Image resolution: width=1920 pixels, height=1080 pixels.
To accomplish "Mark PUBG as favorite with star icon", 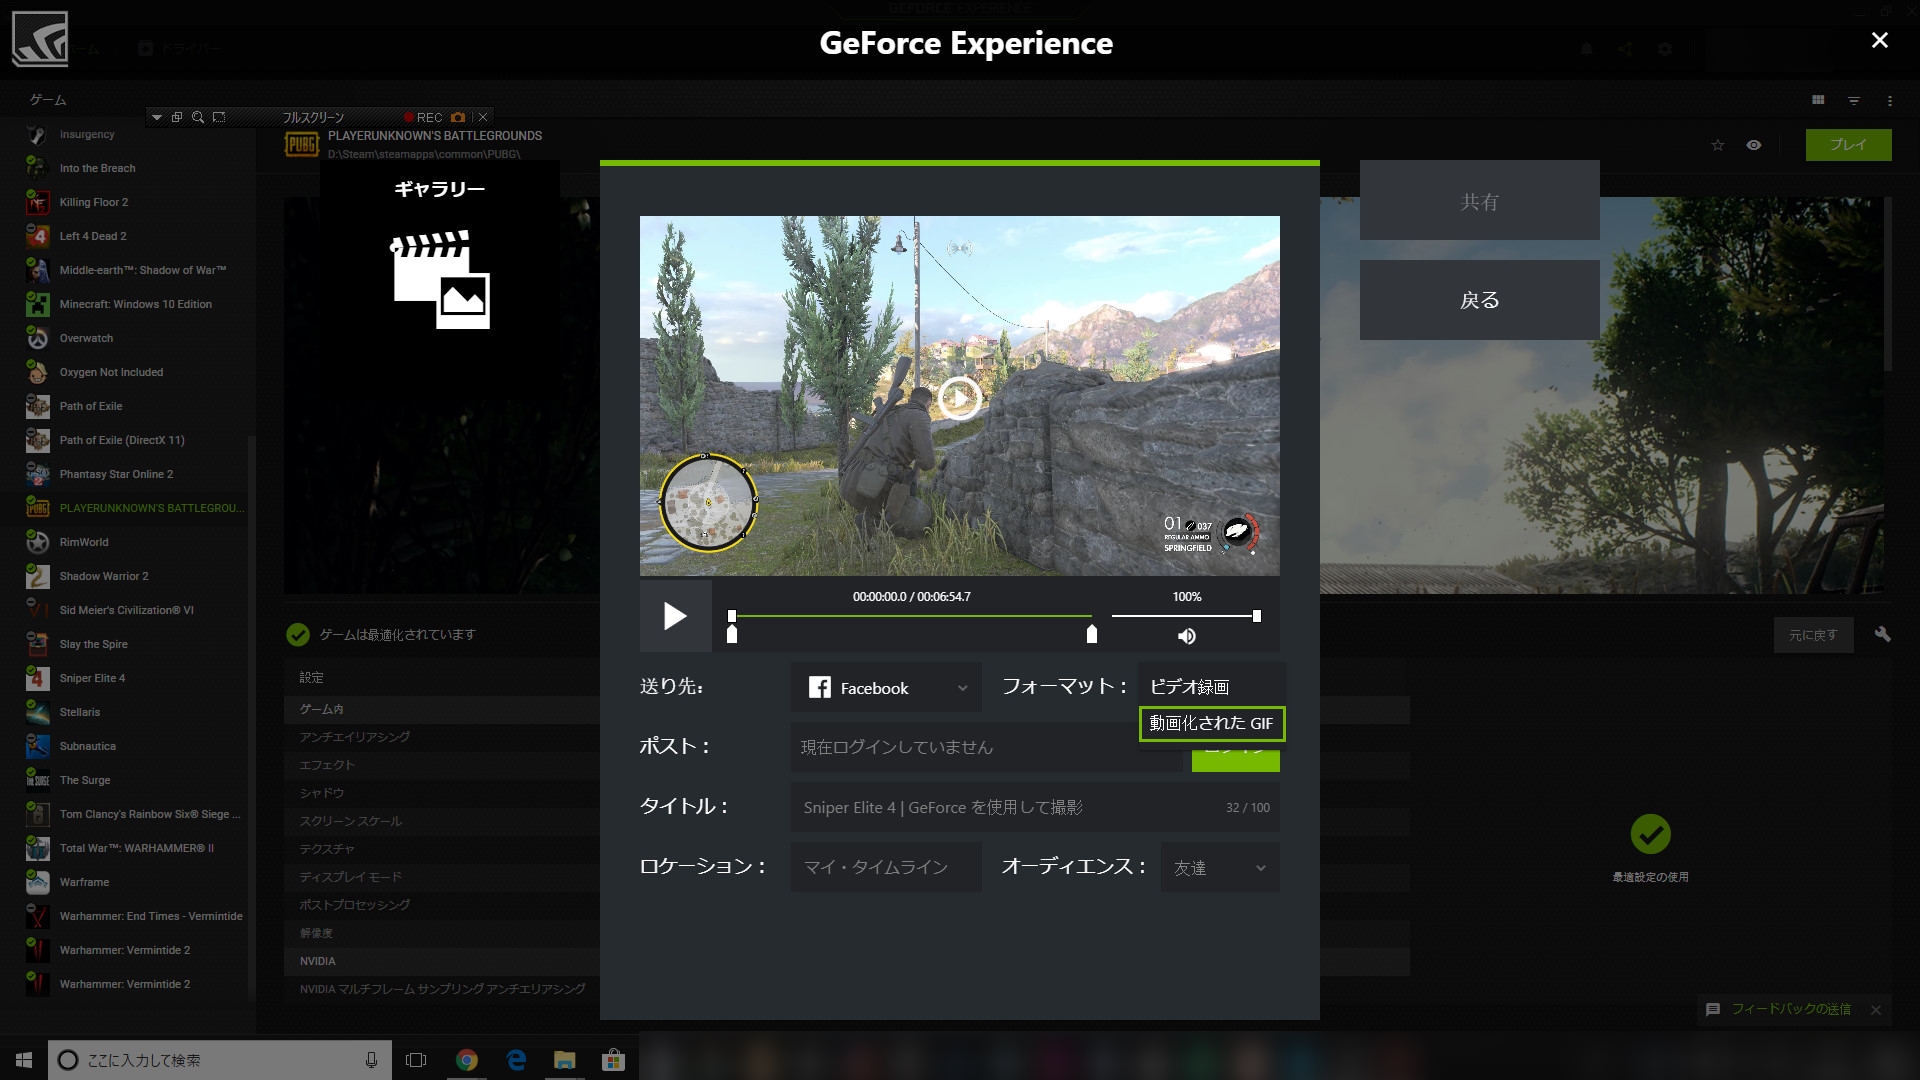I will 1718,145.
